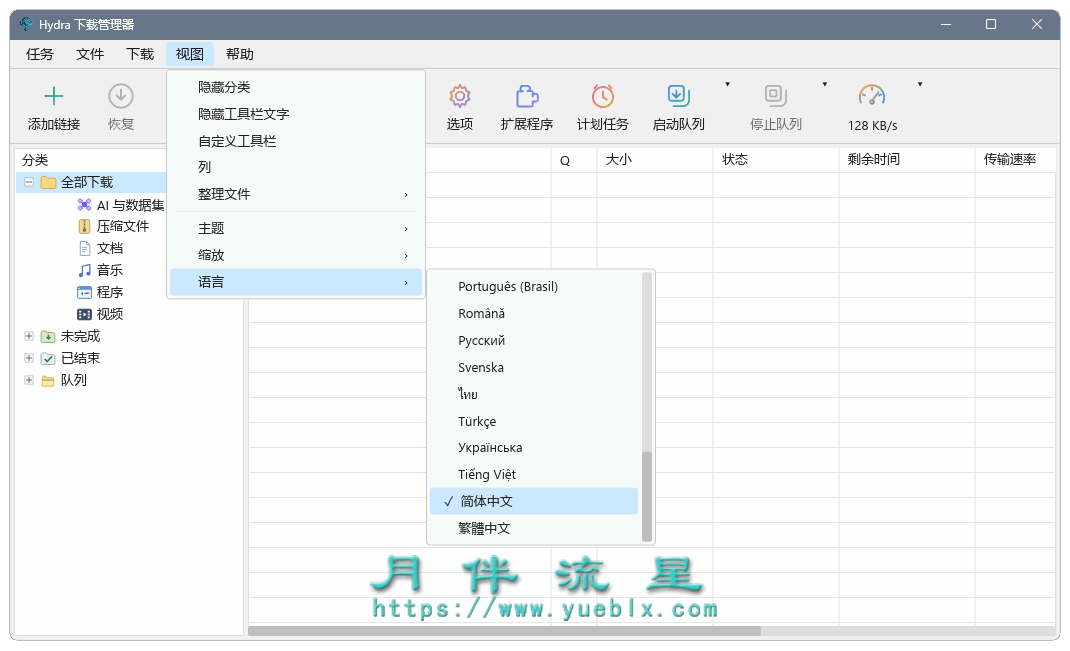Image resolution: width=1070 pixels, height=651 pixels.
Task: Expand the 已结束 tree node
Action: [29, 358]
